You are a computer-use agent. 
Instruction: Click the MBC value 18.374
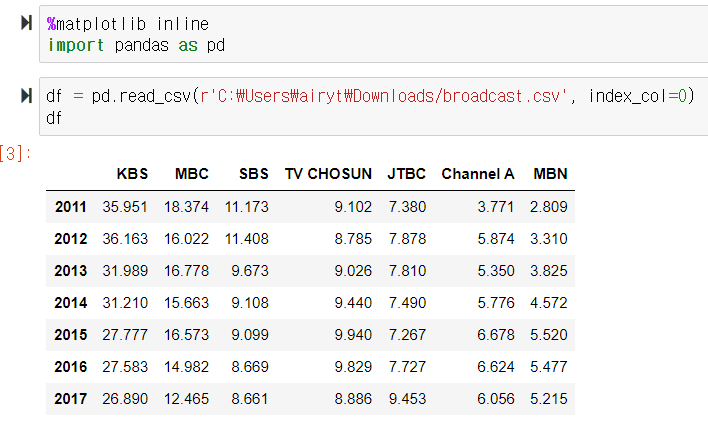coord(186,207)
